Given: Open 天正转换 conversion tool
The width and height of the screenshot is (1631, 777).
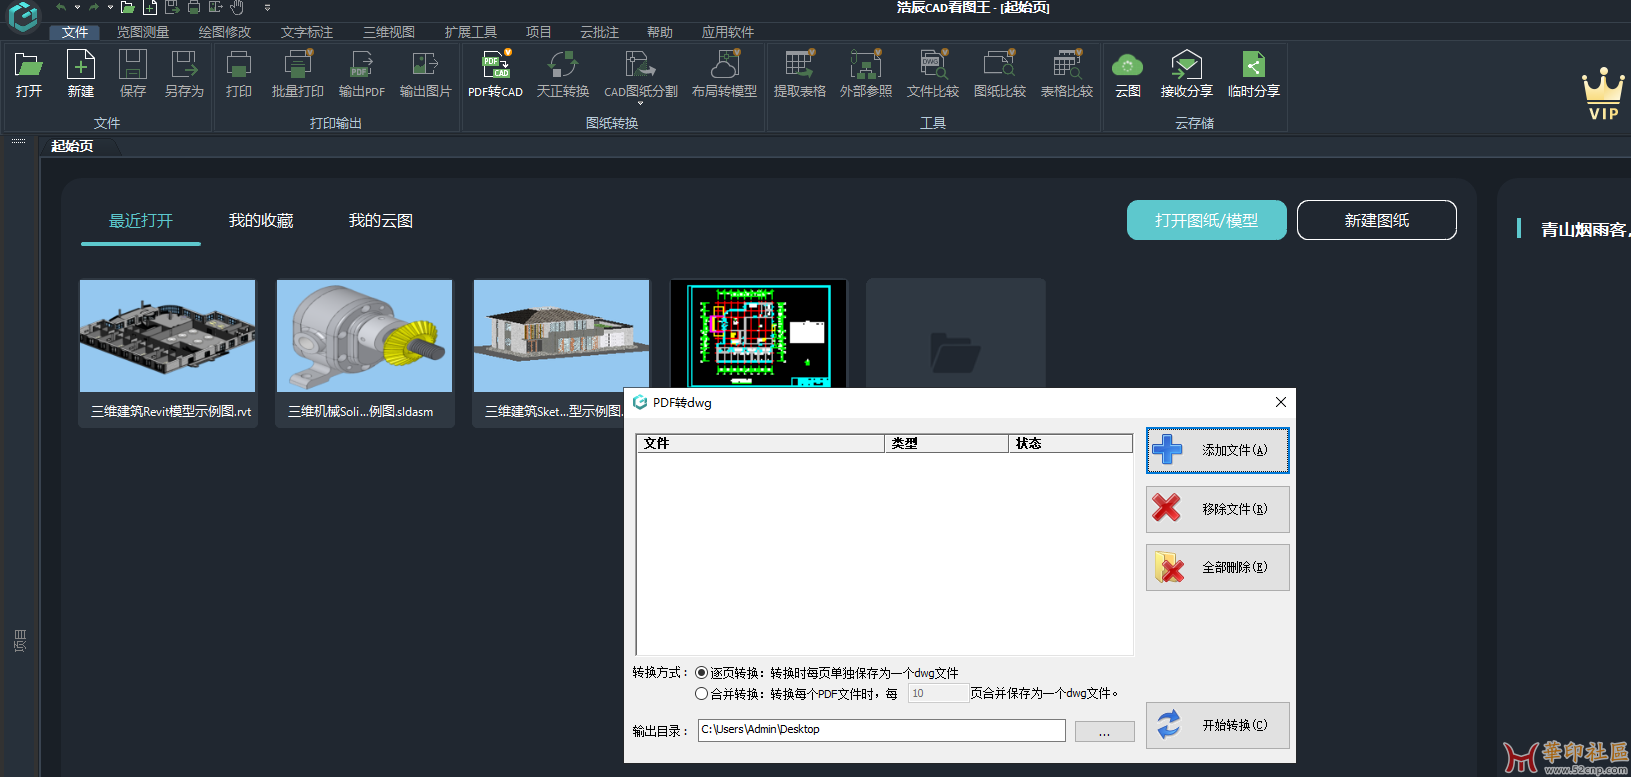Looking at the screenshot, I should [x=563, y=75].
